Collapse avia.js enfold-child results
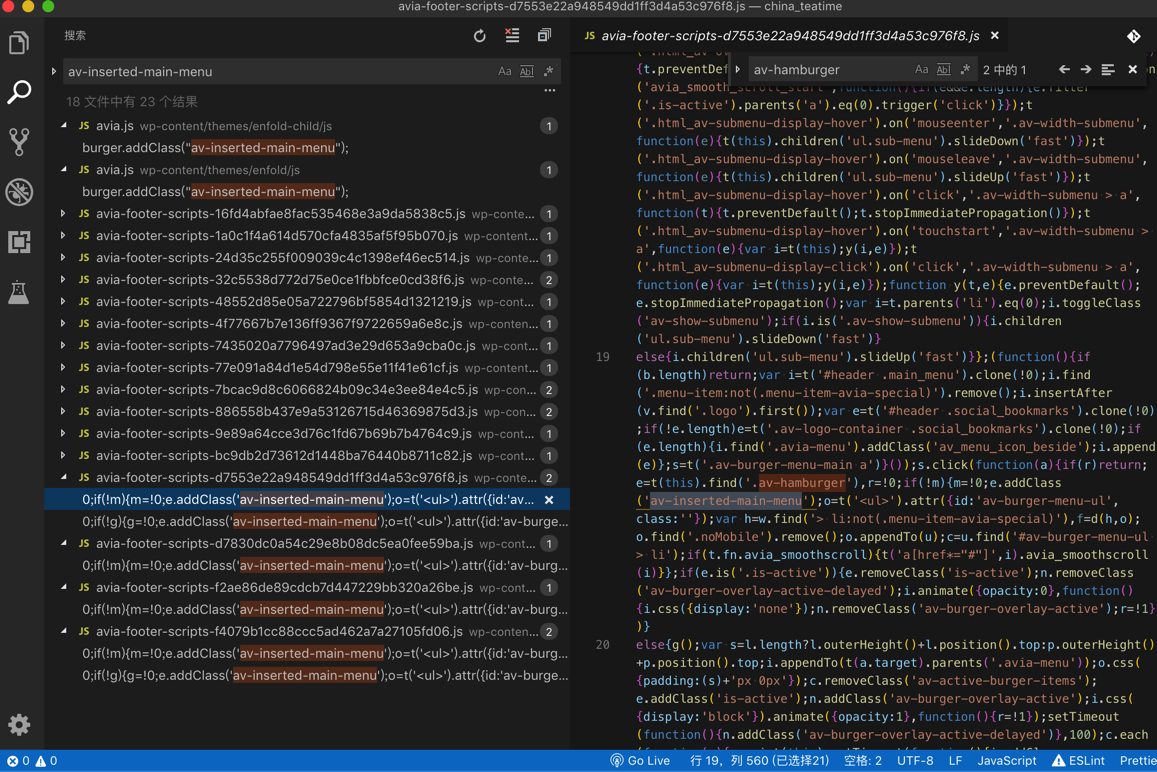Screen dimensions: 1157x772 coord(64,126)
